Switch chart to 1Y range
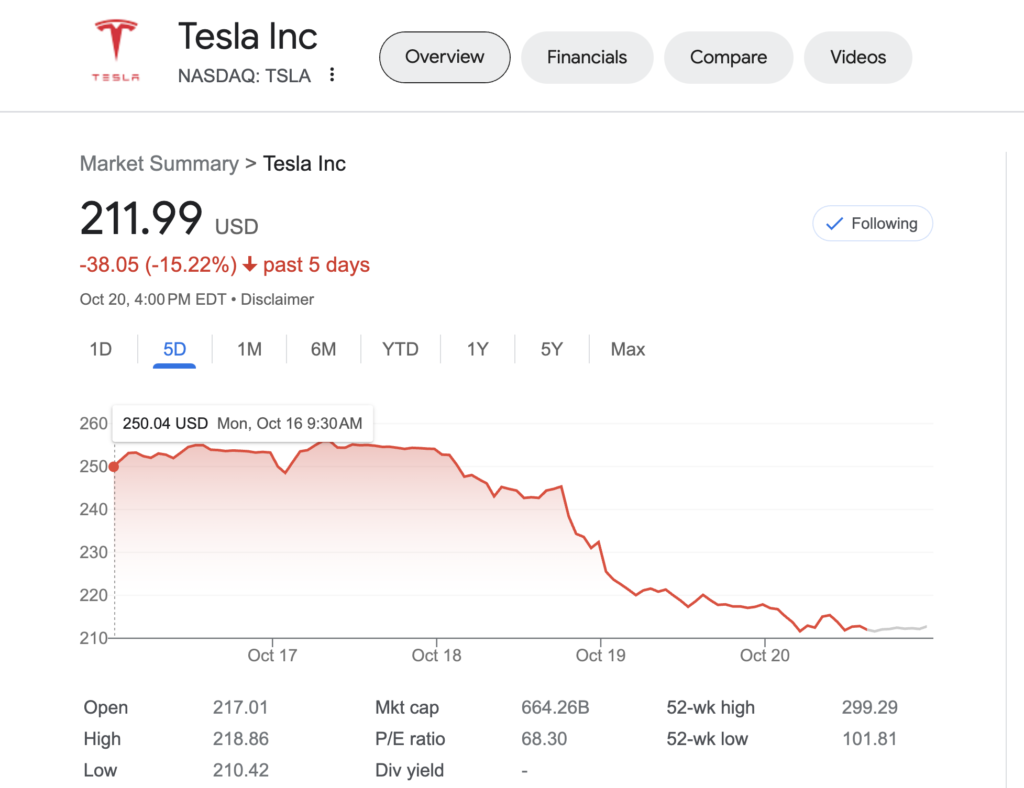The height and width of the screenshot is (788, 1024). [477, 349]
